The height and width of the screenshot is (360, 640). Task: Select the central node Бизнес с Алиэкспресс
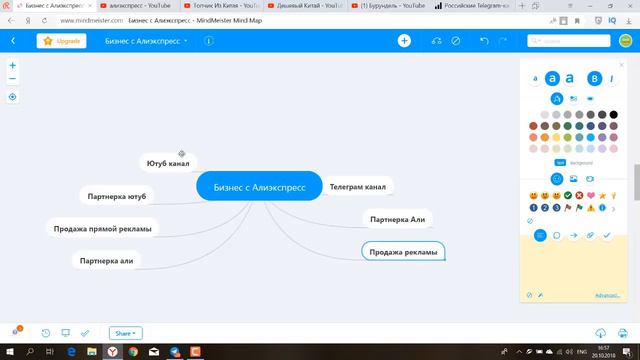[259, 187]
